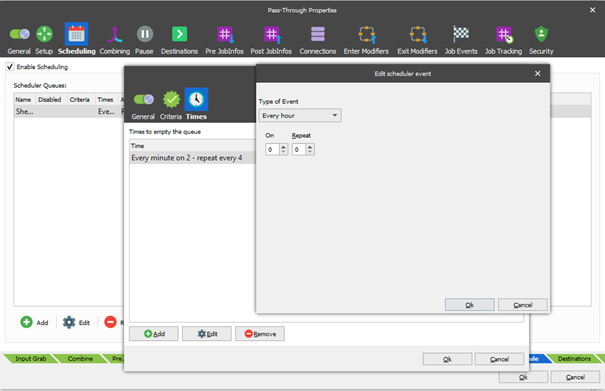Screen dimensions: 605x391
Task: Open the Combining section
Action: click(x=115, y=40)
